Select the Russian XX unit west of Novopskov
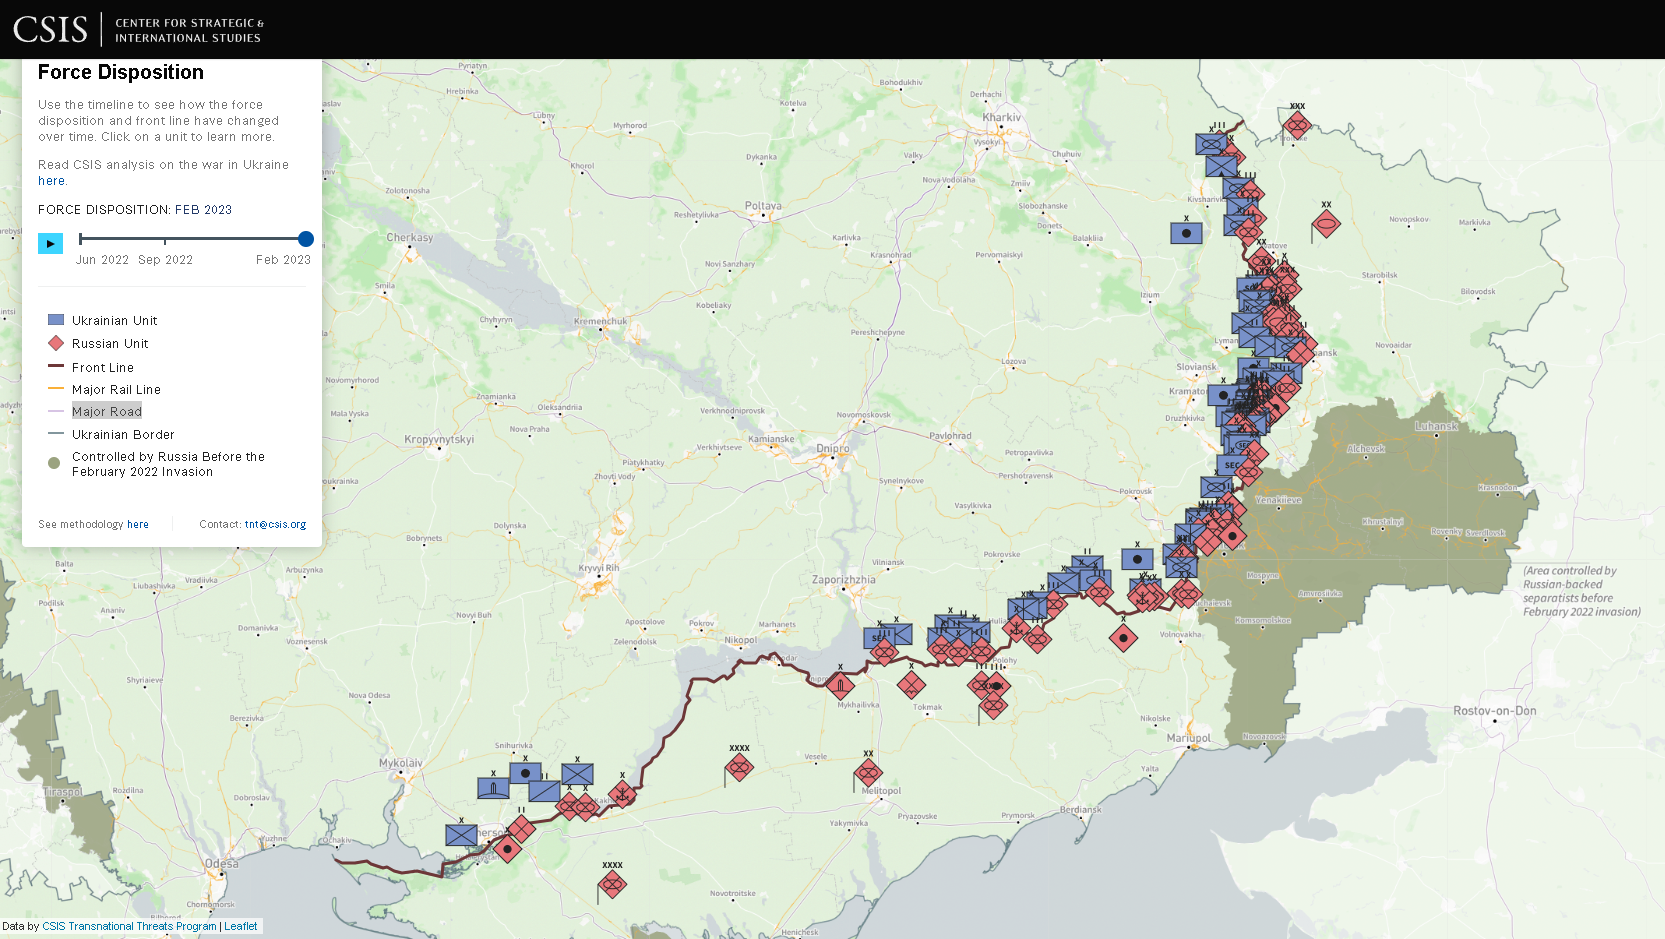 1326,224
